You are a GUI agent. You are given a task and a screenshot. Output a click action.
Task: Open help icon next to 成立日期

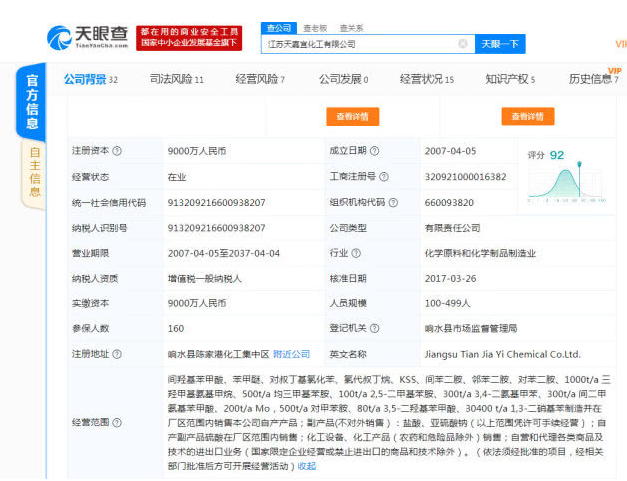click(x=375, y=151)
